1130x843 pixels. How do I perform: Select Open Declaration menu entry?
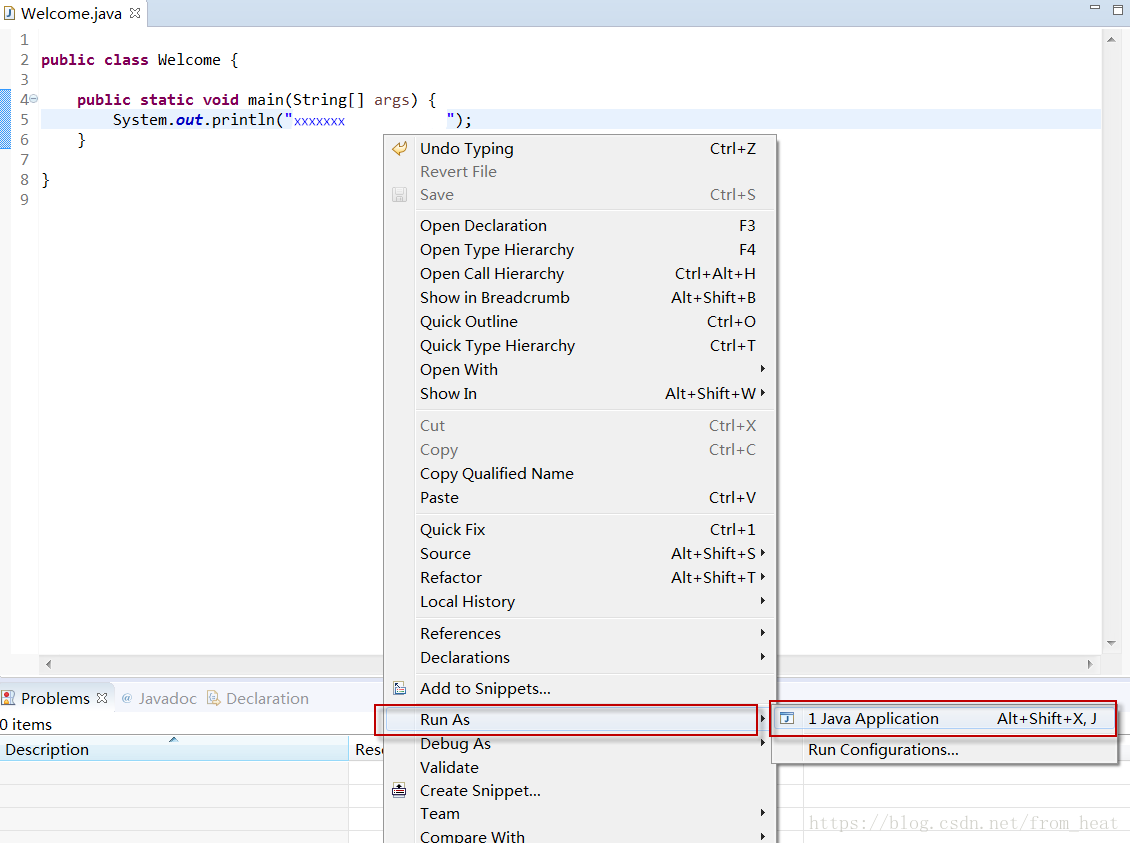[x=582, y=226]
